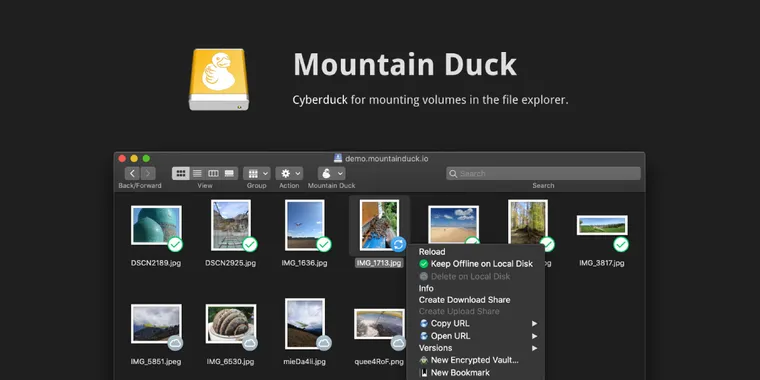Click the magnifier icon in Search

point(453,174)
